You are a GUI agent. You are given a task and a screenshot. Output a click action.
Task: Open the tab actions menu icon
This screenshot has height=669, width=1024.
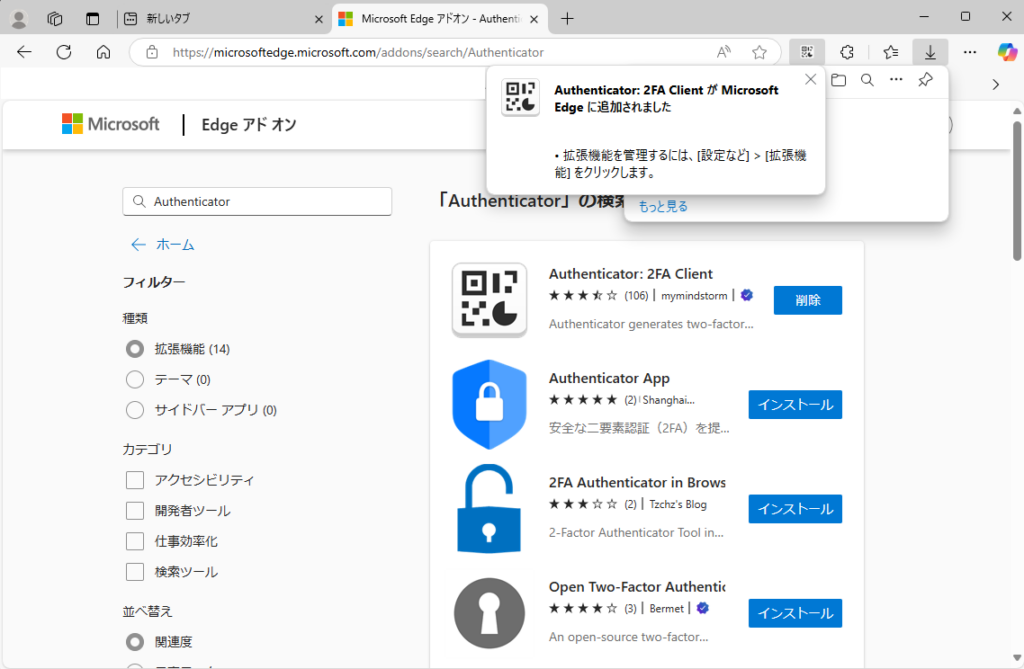pos(93,19)
